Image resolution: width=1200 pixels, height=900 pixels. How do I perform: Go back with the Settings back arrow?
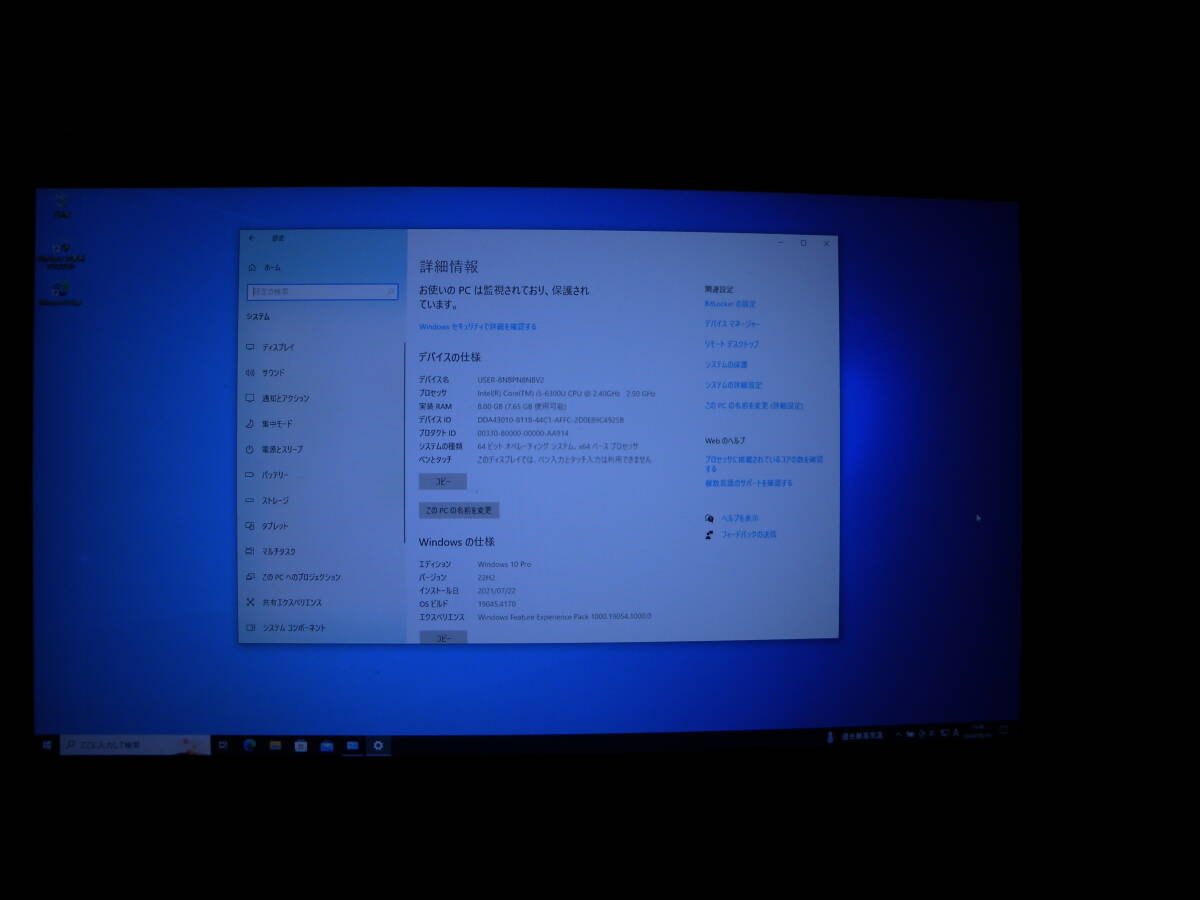[x=252, y=238]
